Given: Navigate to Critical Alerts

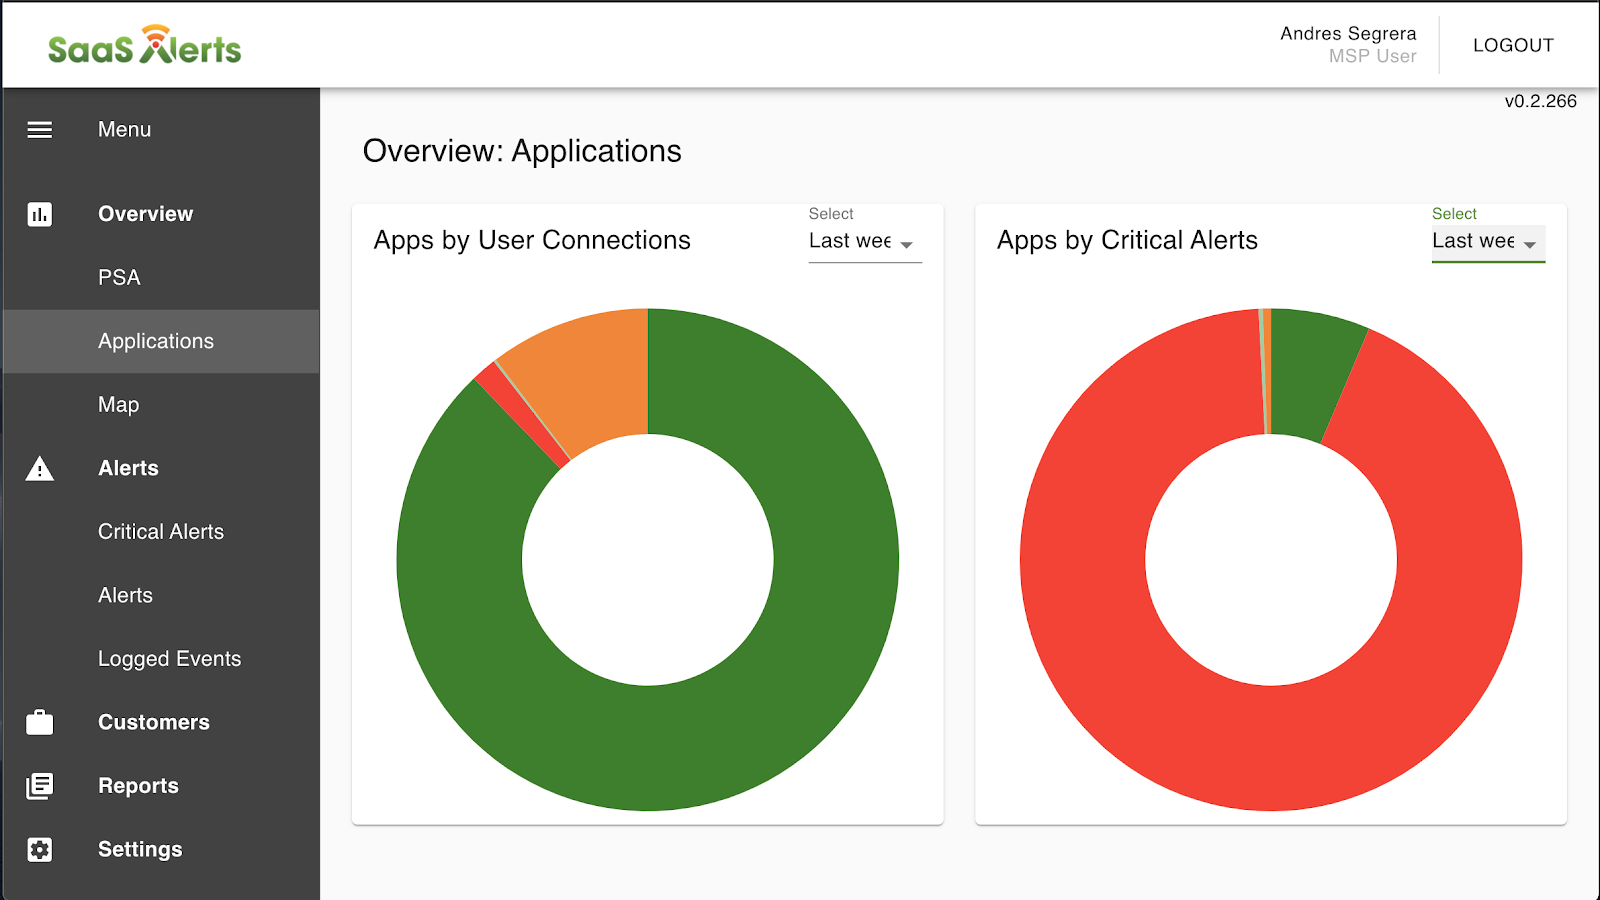Looking at the screenshot, I should tap(160, 531).
